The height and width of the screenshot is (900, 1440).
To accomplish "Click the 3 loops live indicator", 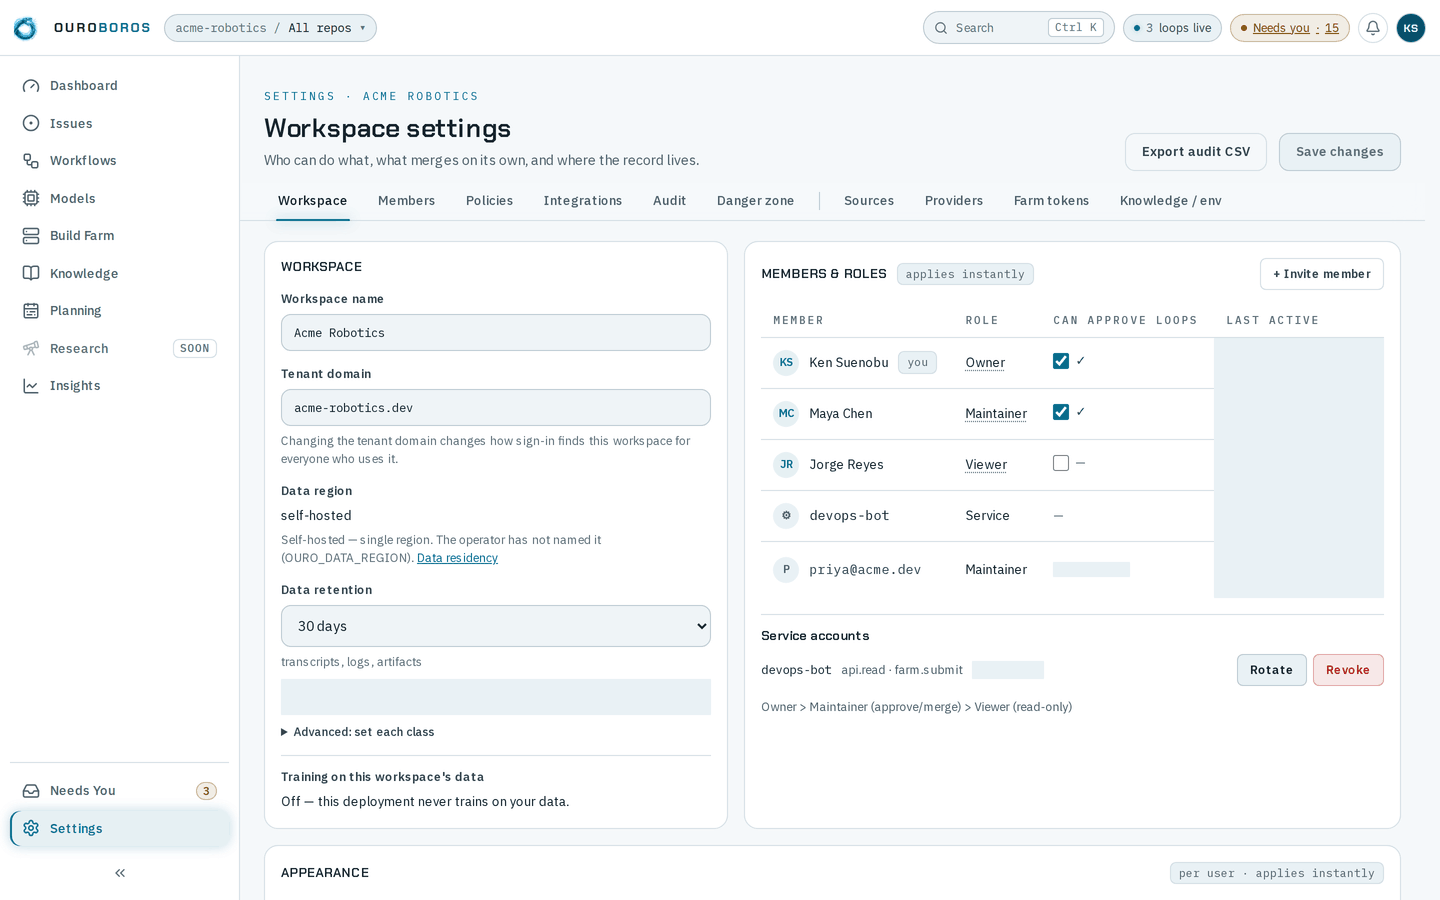I will tap(1172, 28).
